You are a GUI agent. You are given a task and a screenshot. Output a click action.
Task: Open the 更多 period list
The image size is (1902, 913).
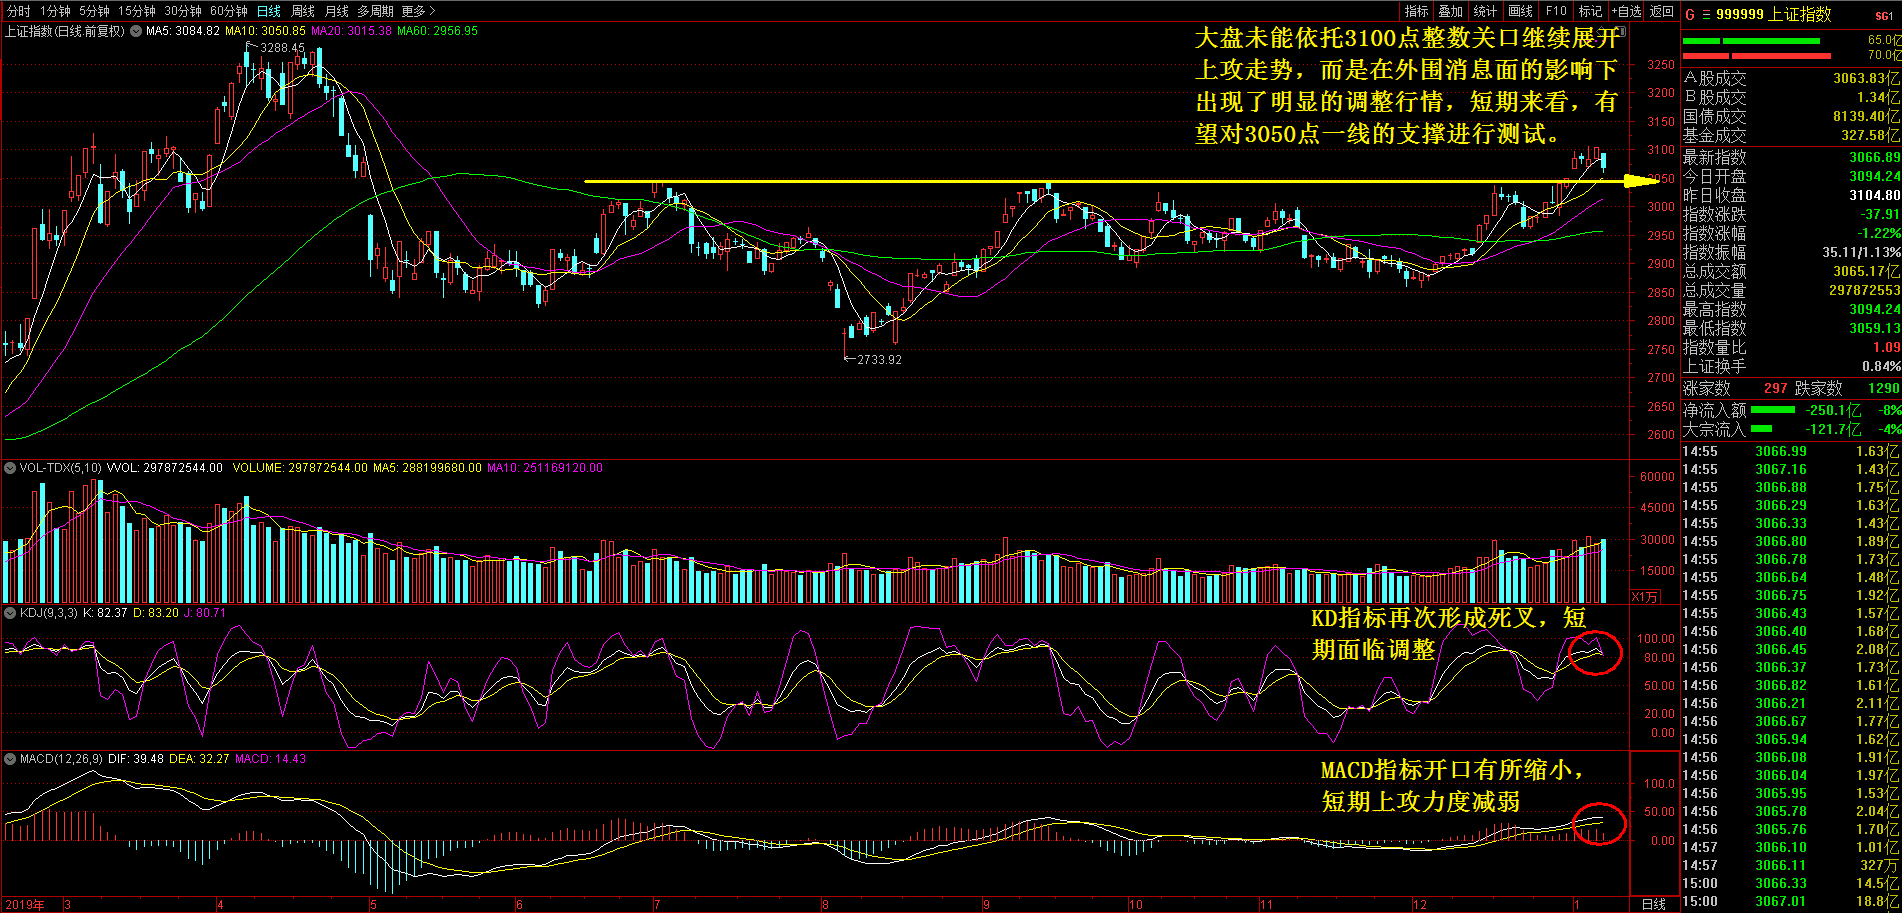(418, 11)
